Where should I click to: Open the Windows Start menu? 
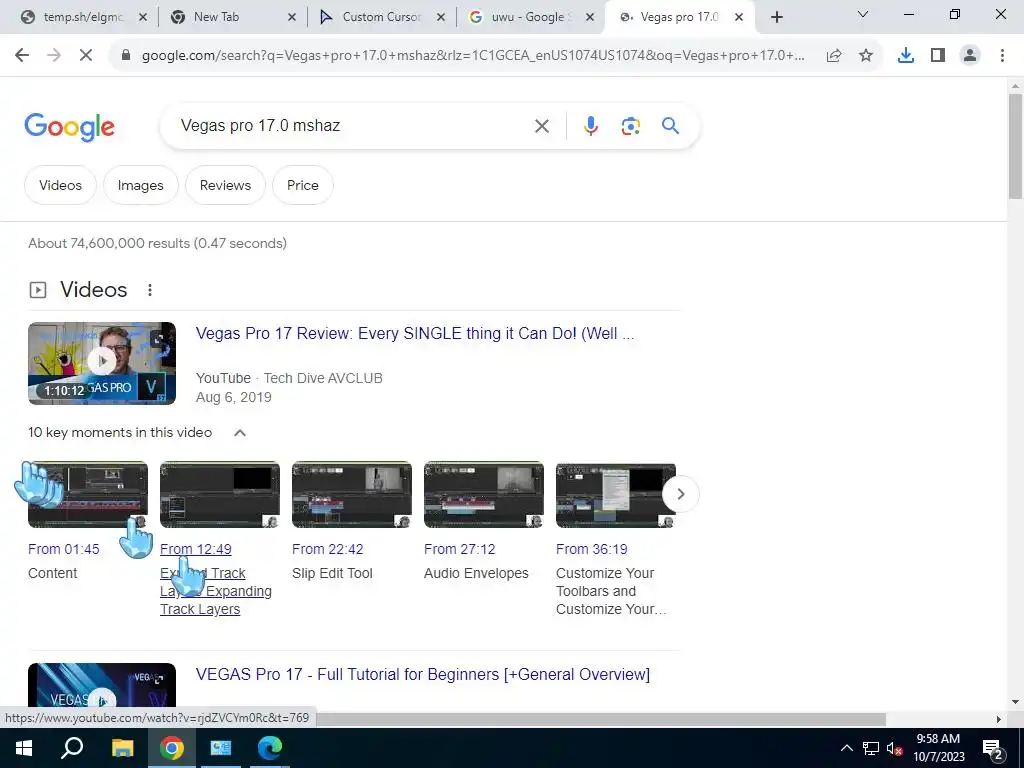[24, 748]
